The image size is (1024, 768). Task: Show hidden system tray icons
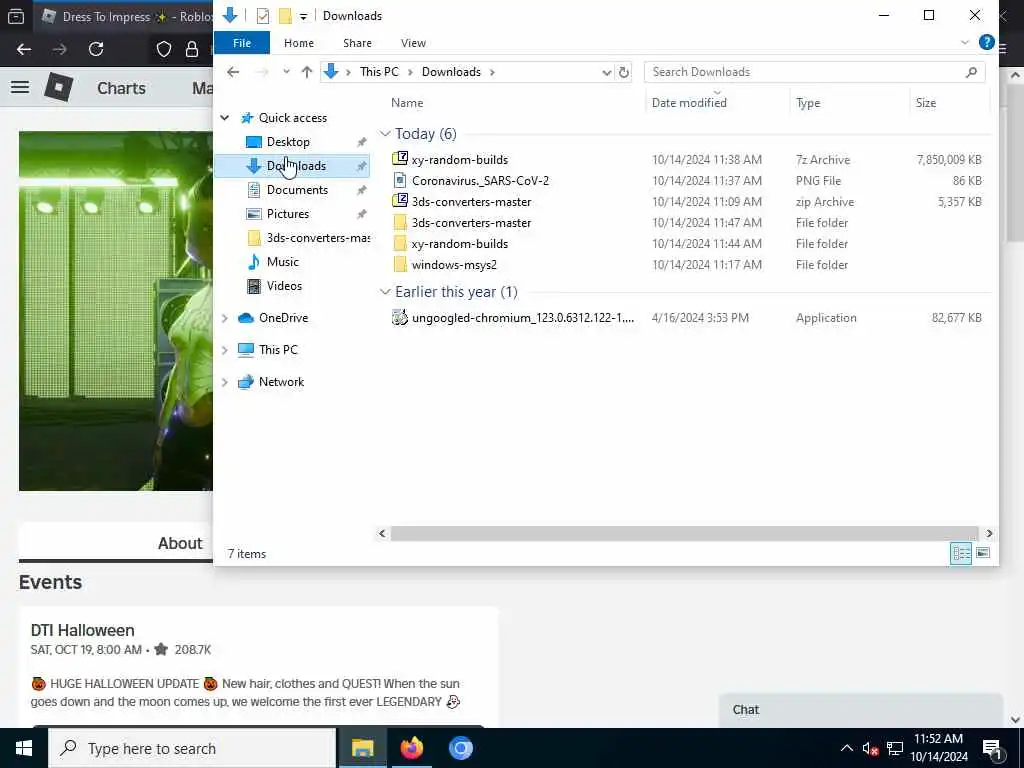846,748
